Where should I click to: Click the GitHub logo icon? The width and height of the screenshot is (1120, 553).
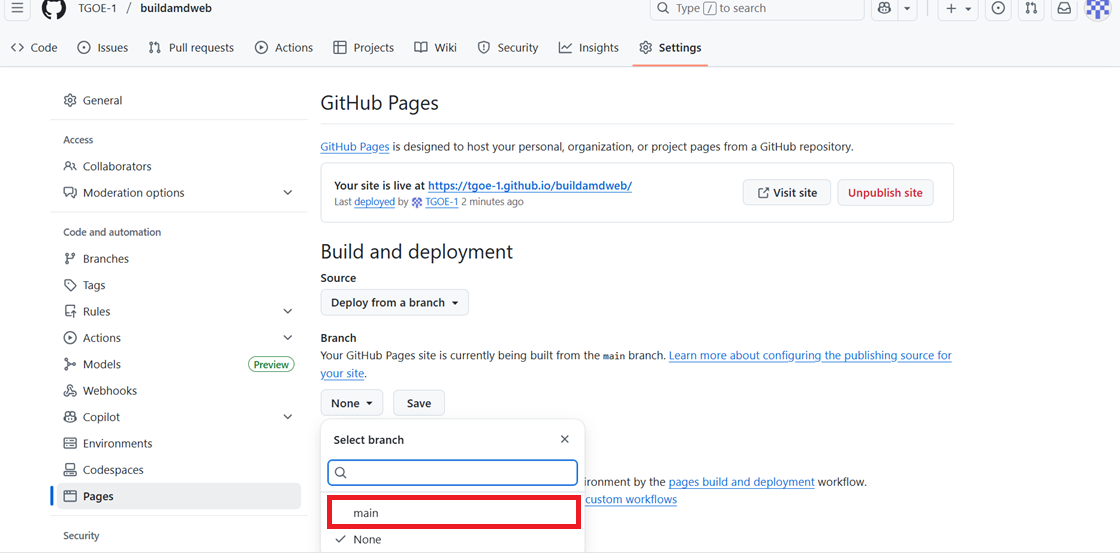(54, 9)
